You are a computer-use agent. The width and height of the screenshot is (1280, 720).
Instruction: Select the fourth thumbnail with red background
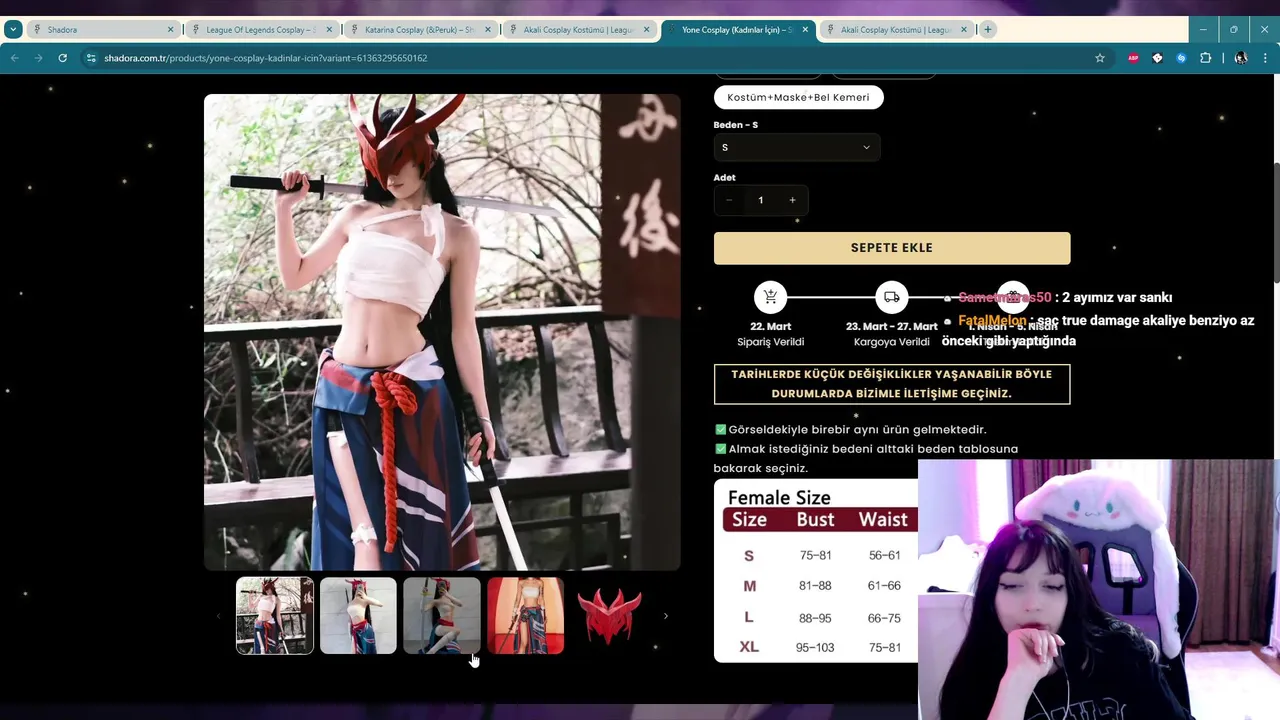click(x=526, y=616)
